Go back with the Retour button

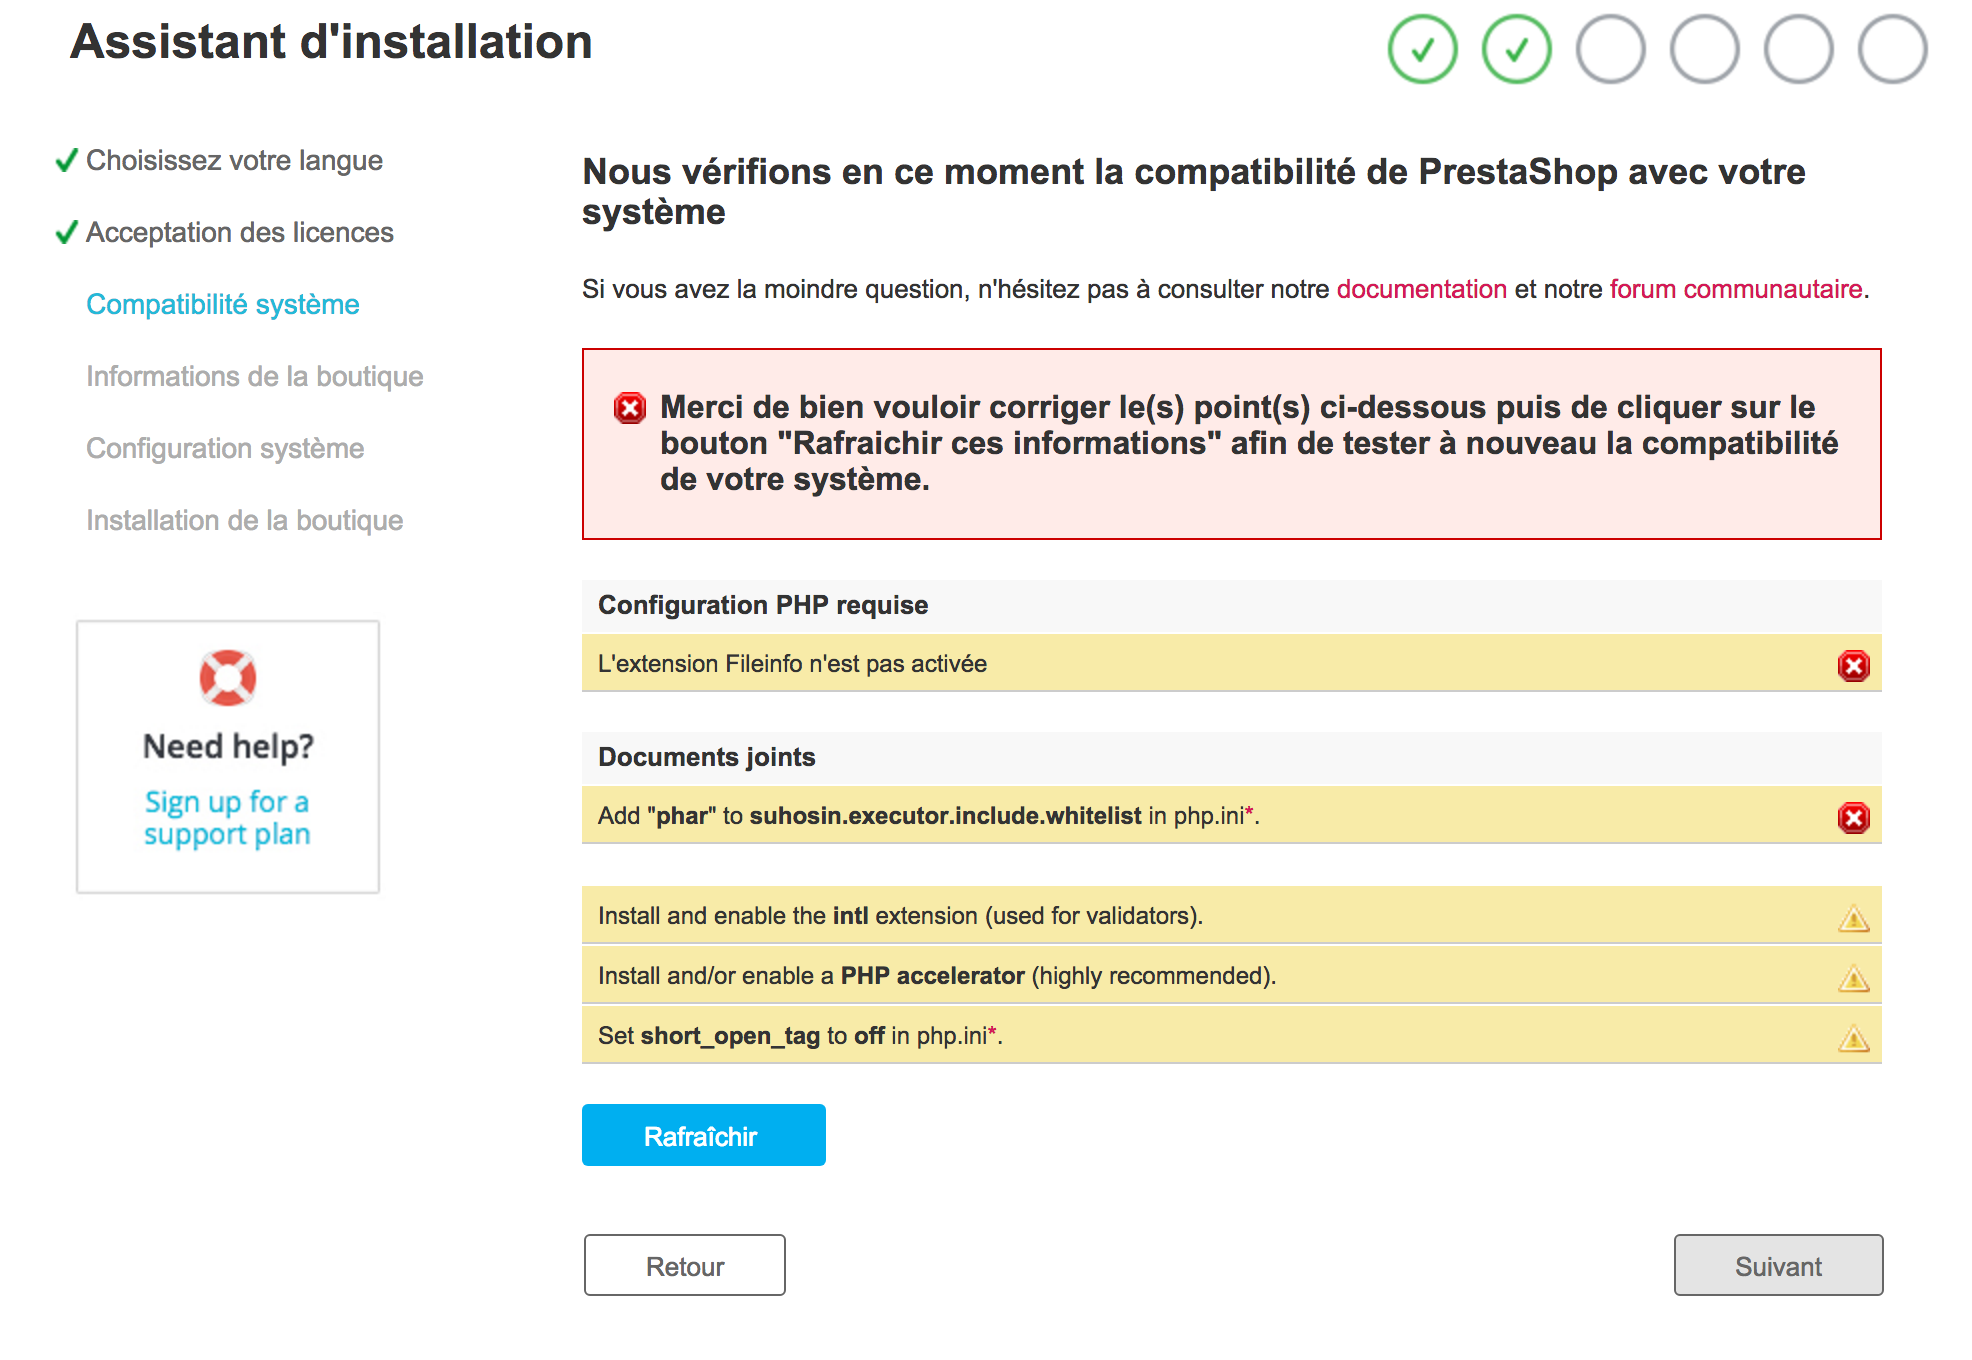click(684, 1266)
